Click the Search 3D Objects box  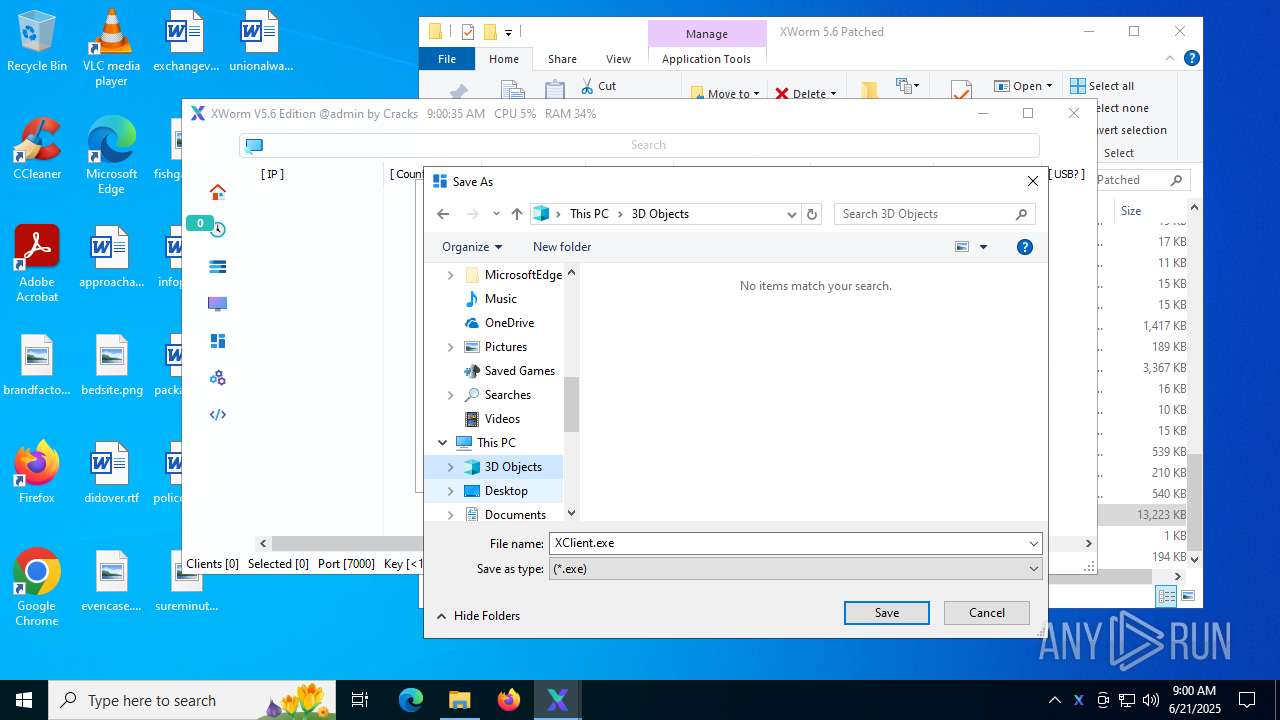pos(934,214)
